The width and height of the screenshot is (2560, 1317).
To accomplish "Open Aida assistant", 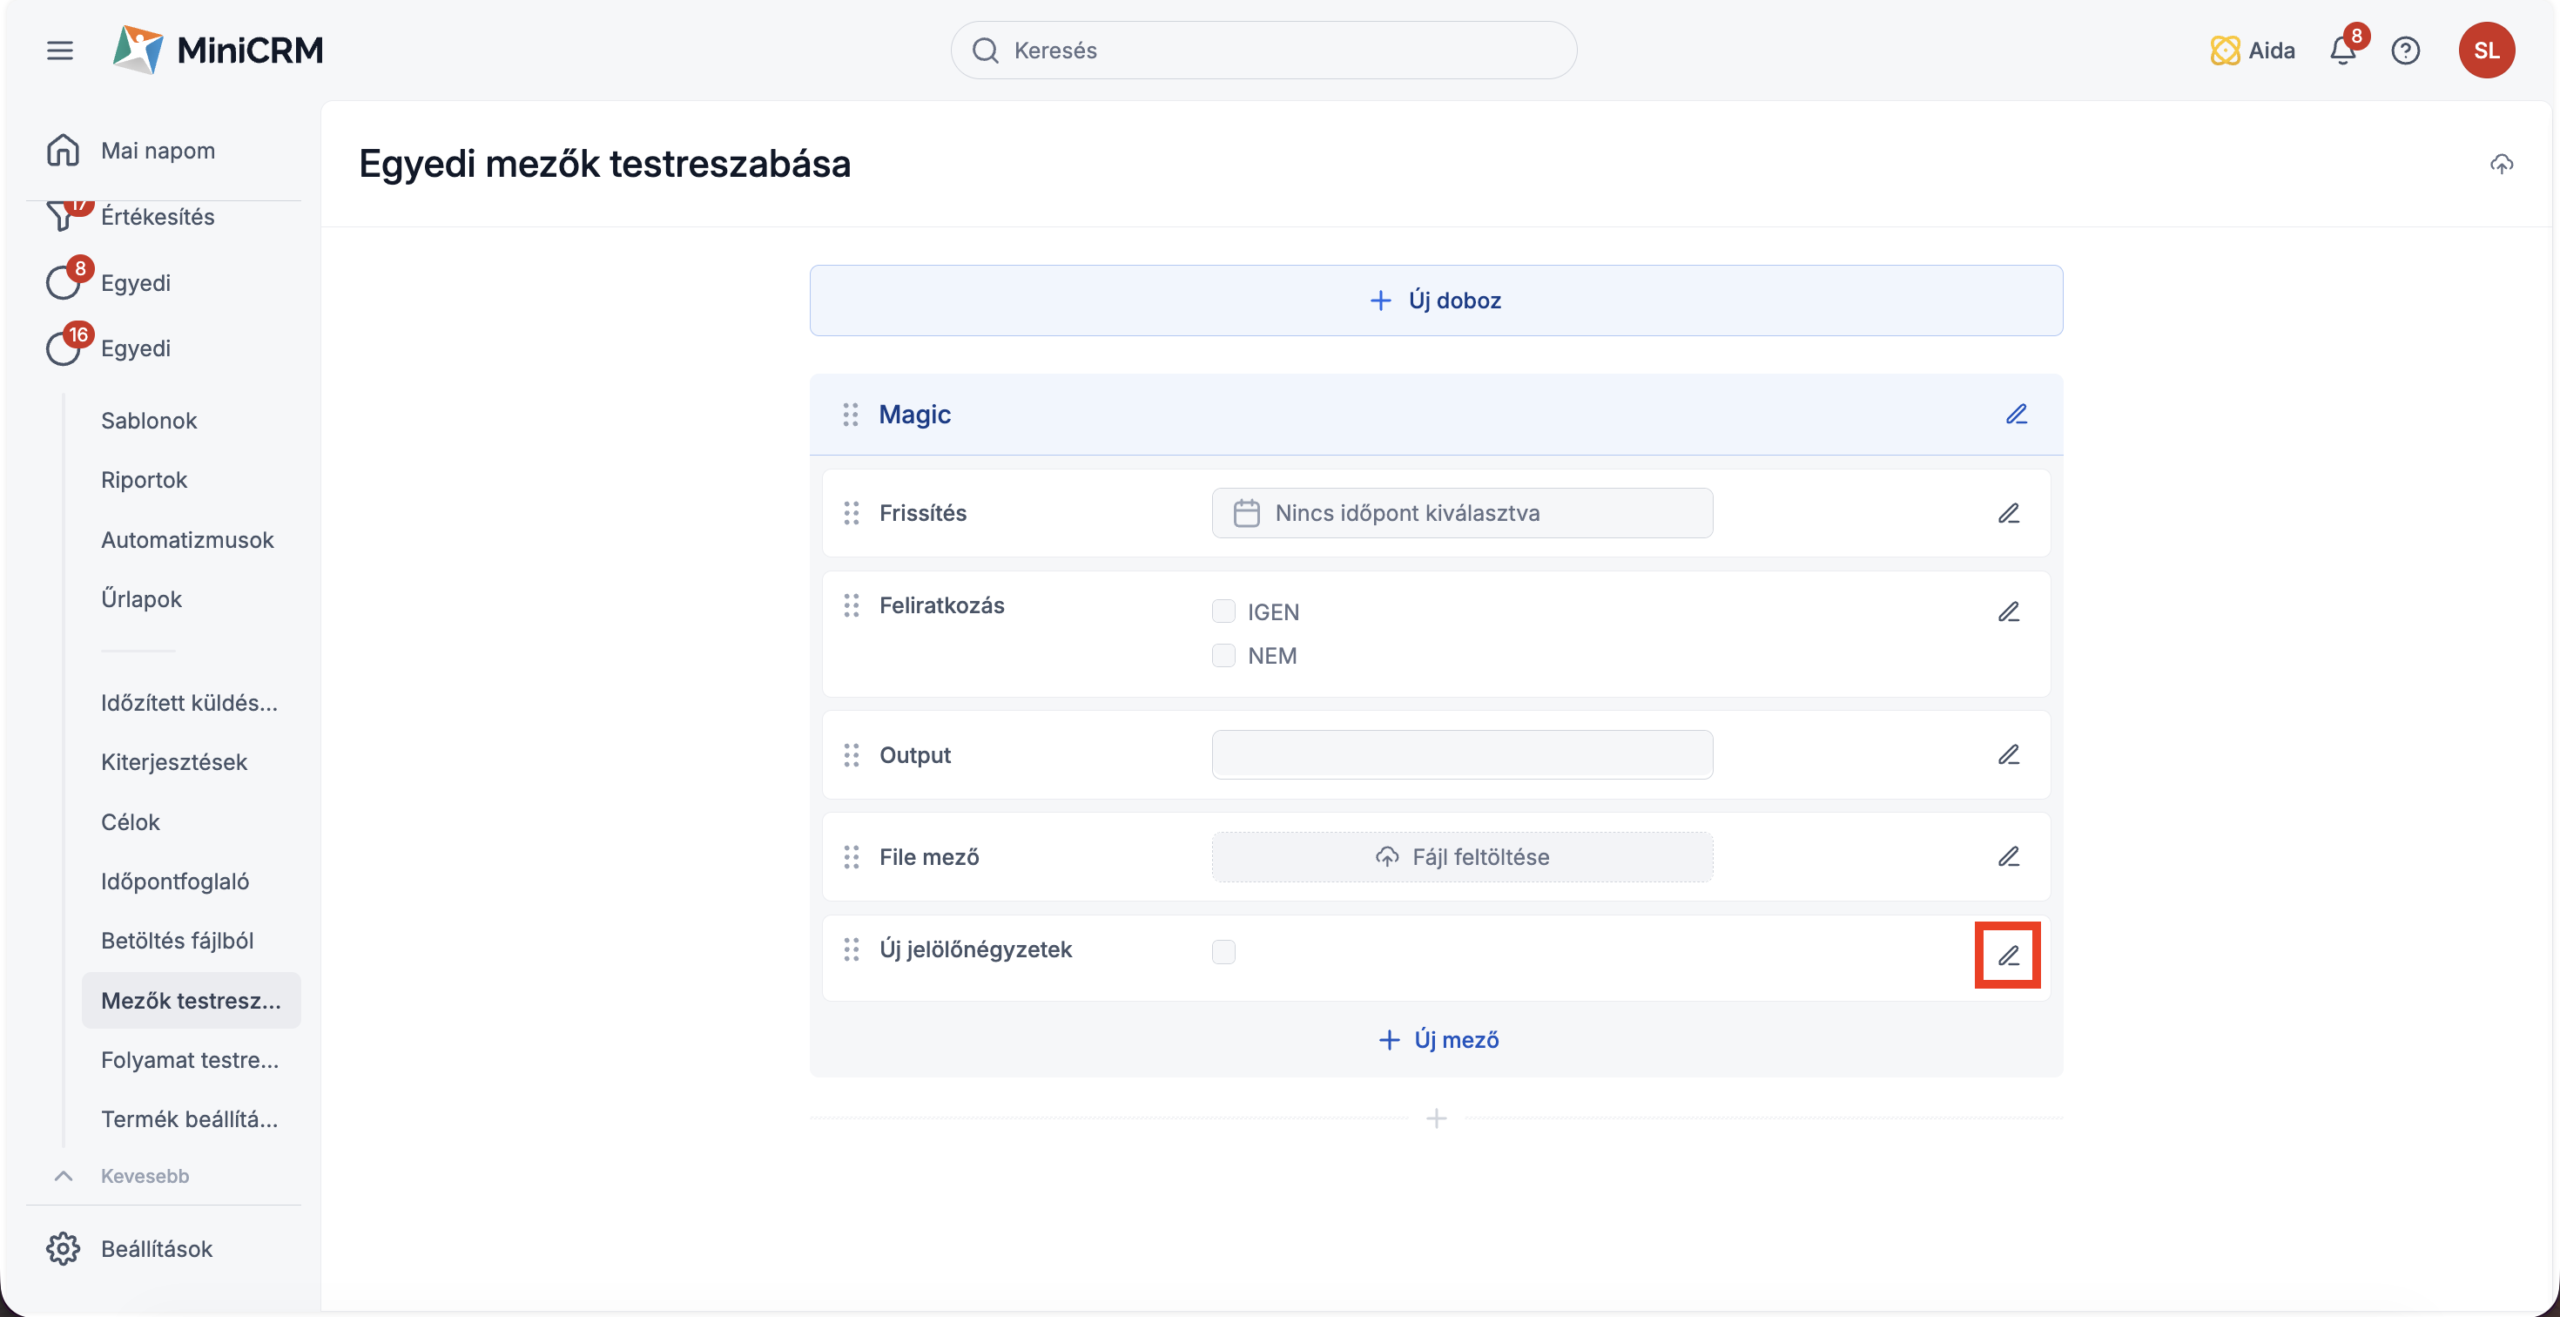I will pyautogui.click(x=2252, y=50).
